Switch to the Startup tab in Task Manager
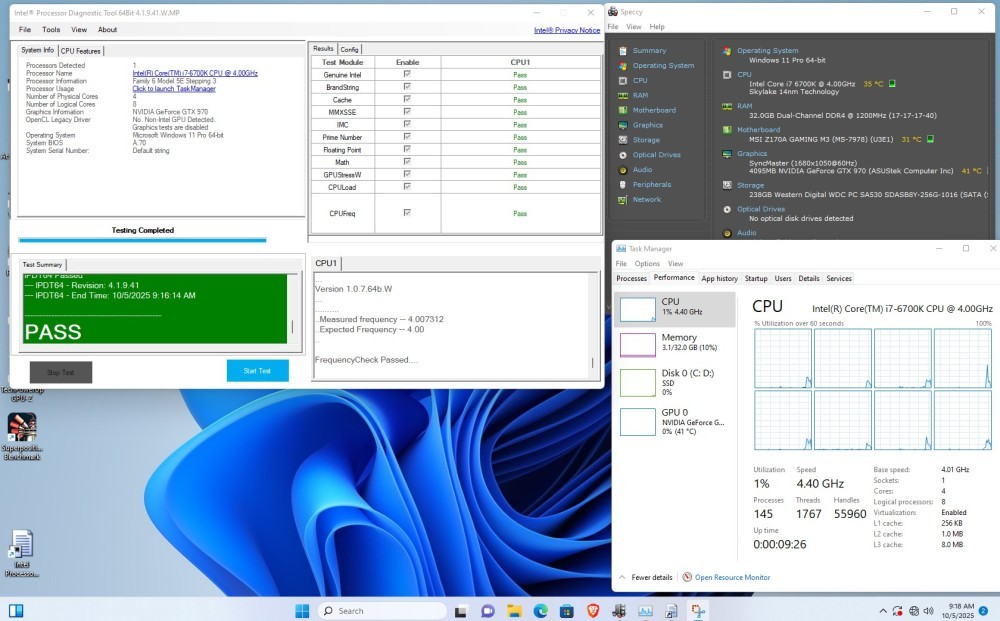This screenshot has width=1000, height=621. tap(756, 279)
